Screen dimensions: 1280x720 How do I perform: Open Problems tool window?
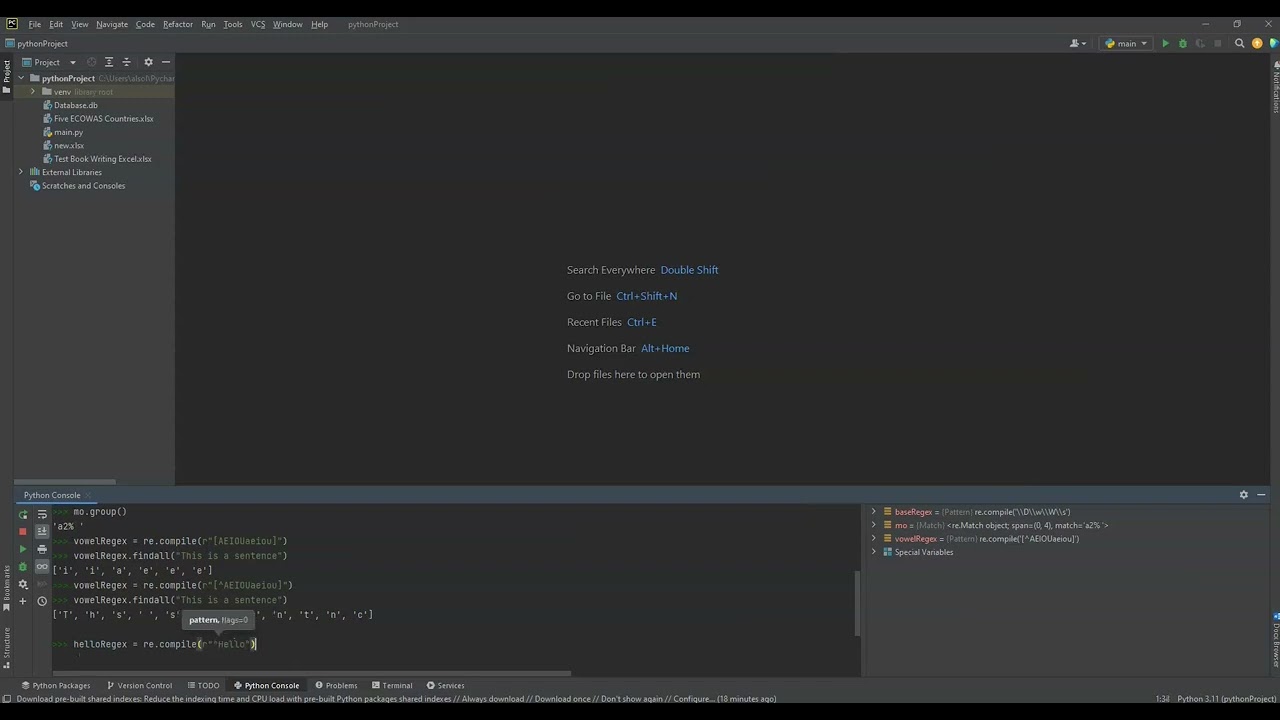[x=336, y=685]
